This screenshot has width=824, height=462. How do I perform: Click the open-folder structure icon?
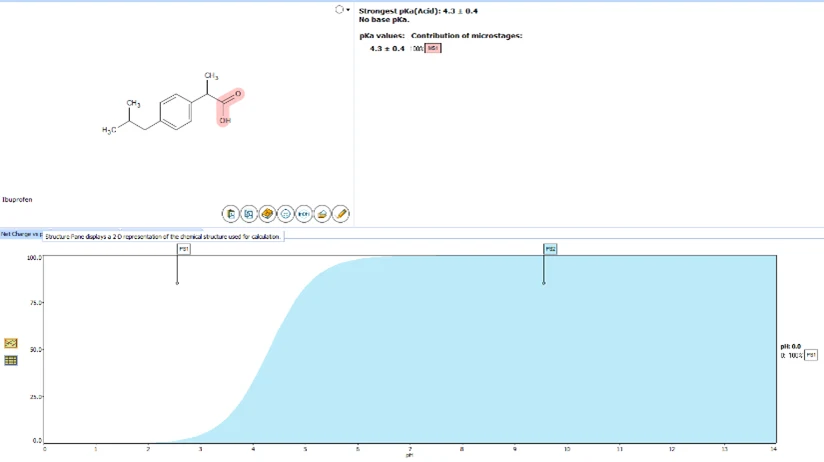point(322,214)
